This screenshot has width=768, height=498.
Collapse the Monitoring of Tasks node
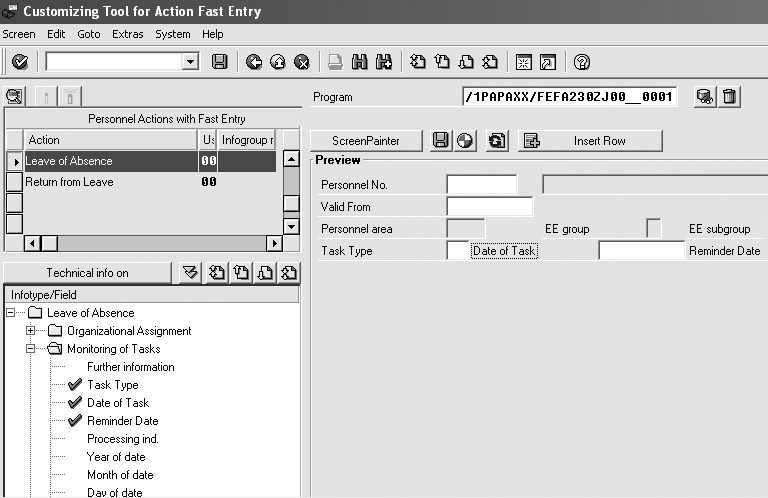pyautogui.click(x=31, y=349)
